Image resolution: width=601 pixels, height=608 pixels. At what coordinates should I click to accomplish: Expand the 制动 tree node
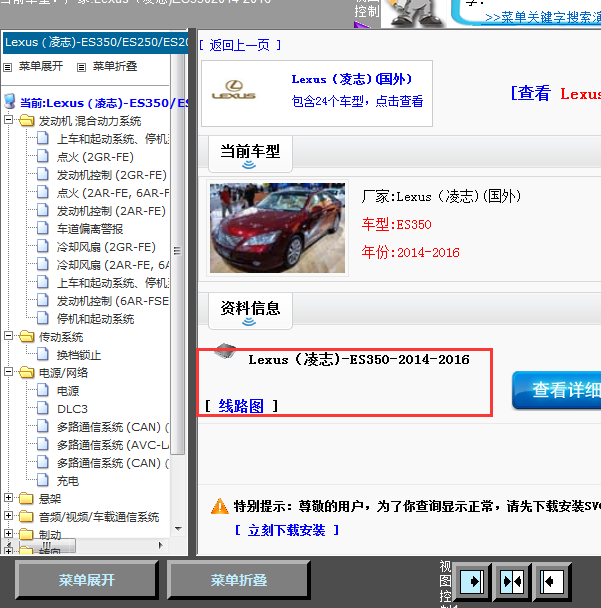click(9, 533)
